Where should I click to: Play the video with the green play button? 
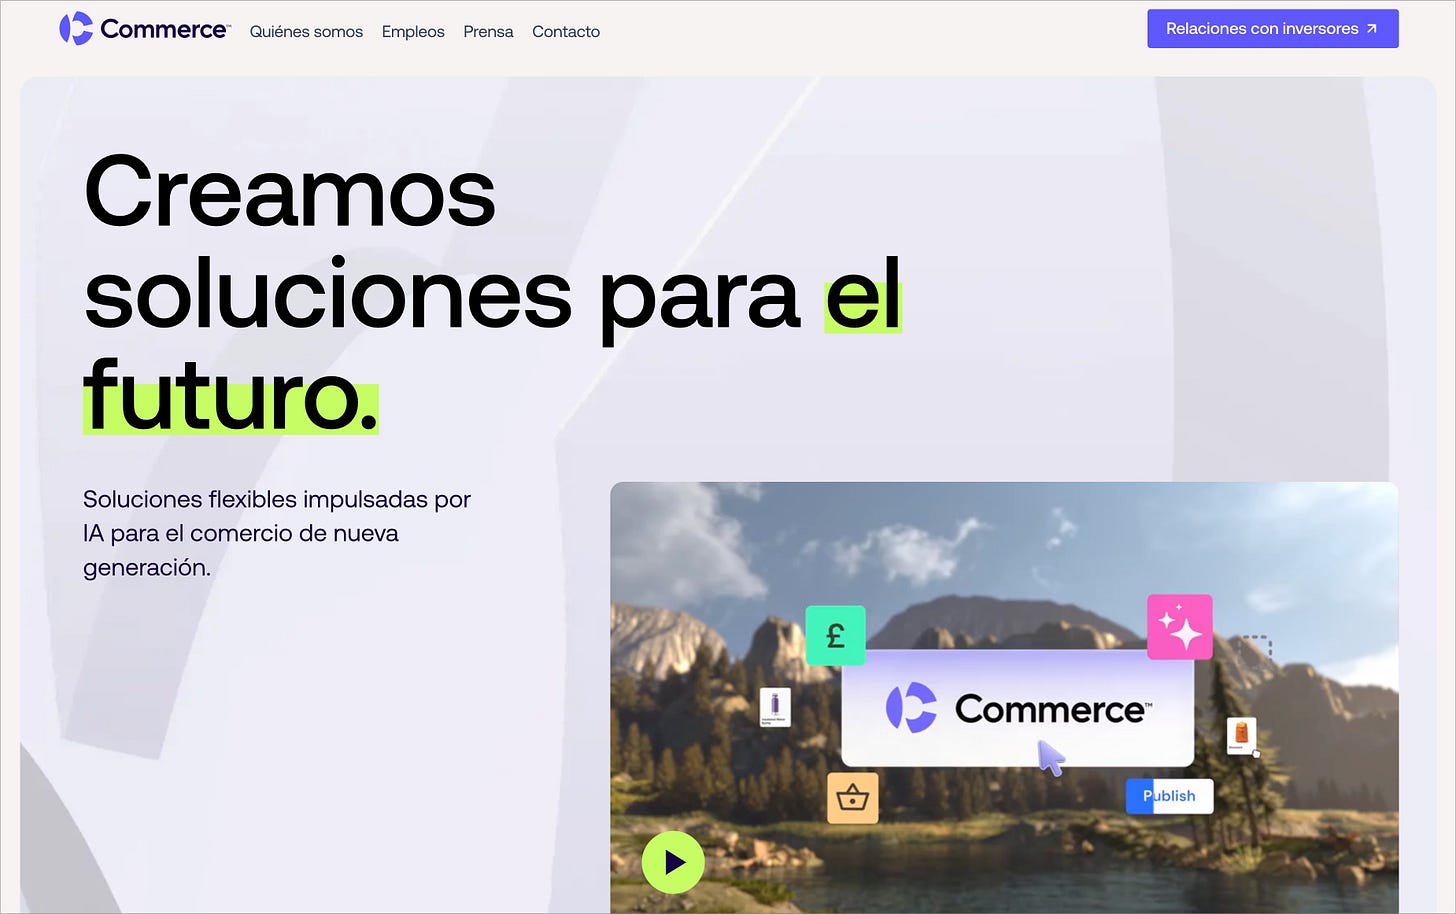(673, 862)
